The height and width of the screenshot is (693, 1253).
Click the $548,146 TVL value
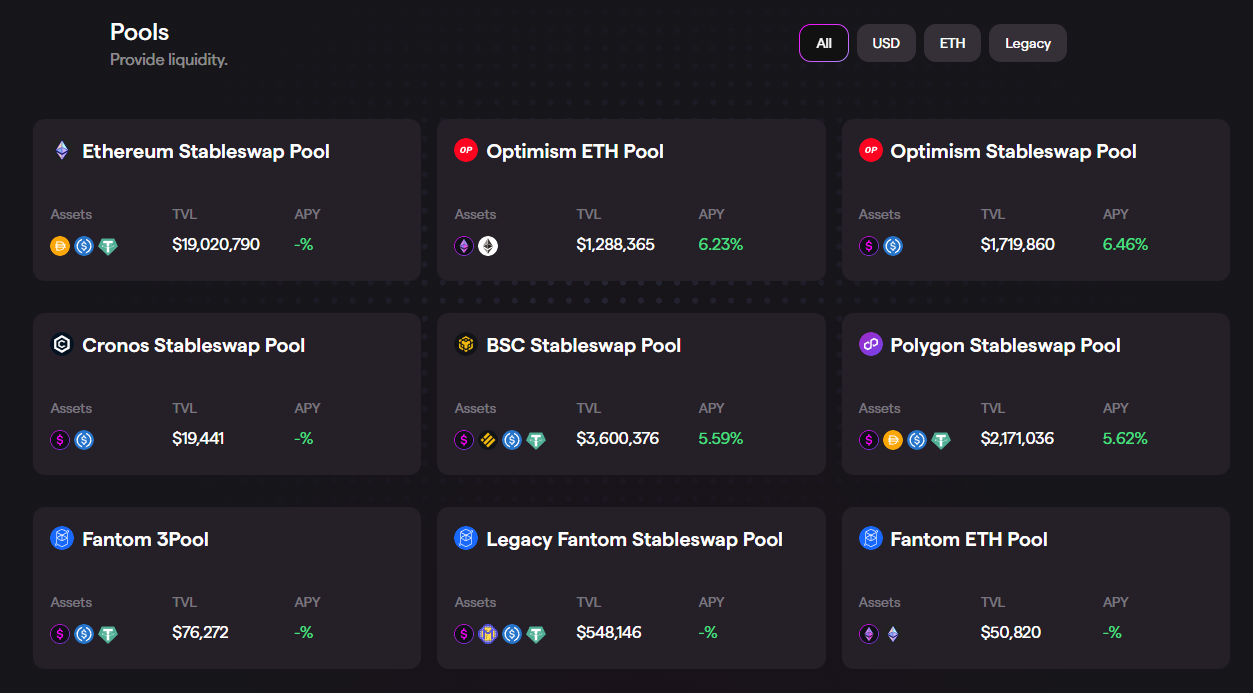coord(609,633)
